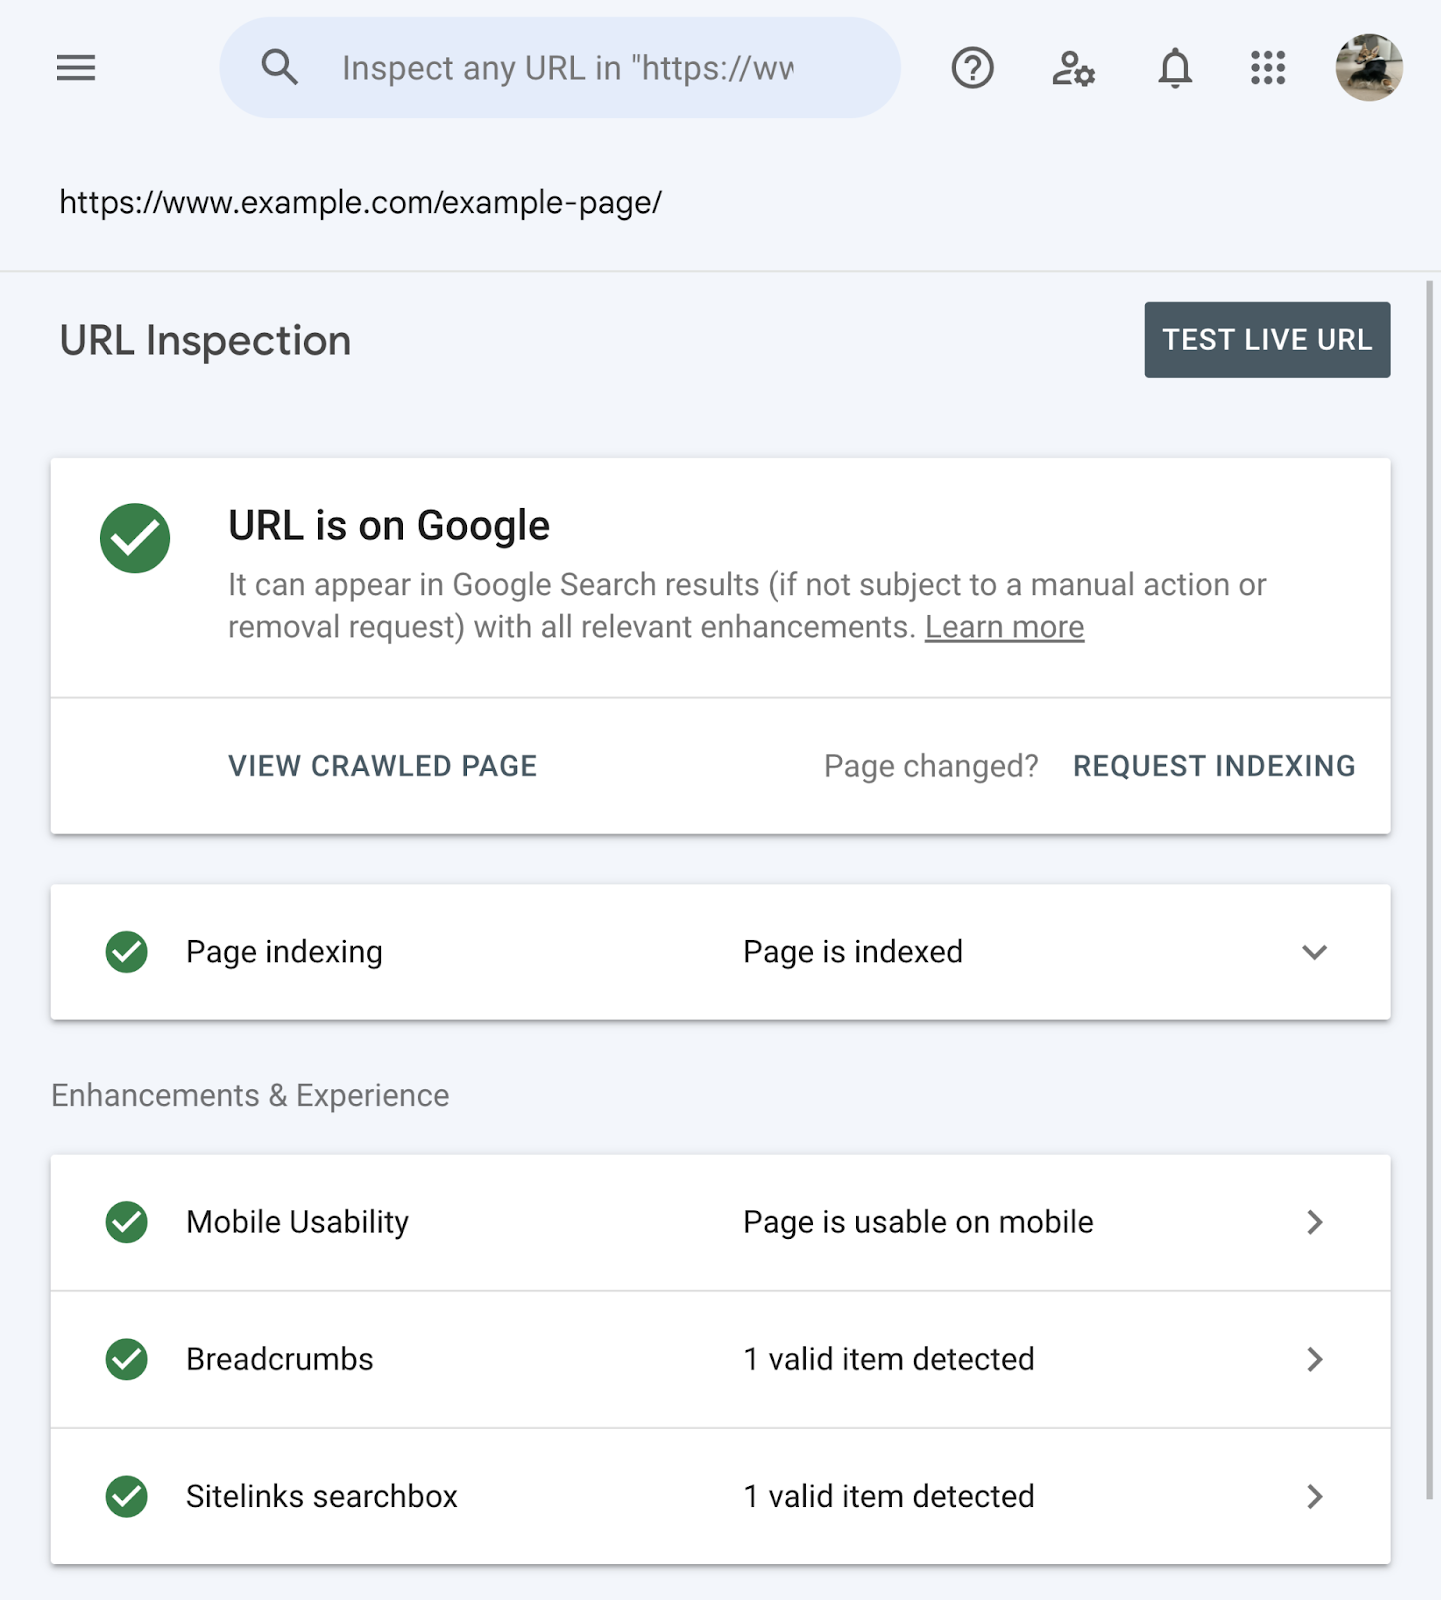
Task: Click the green URL is on Google checkmark
Action: pyautogui.click(x=135, y=538)
